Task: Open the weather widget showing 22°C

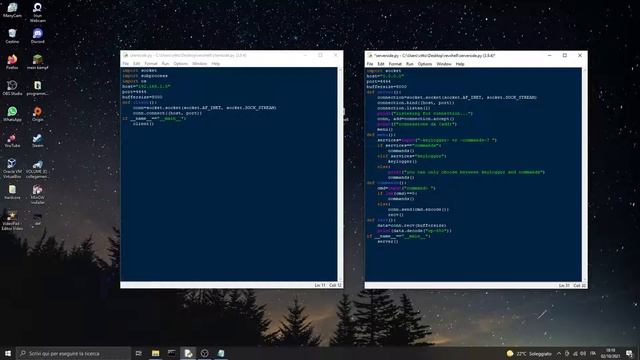Action: (x=529, y=353)
